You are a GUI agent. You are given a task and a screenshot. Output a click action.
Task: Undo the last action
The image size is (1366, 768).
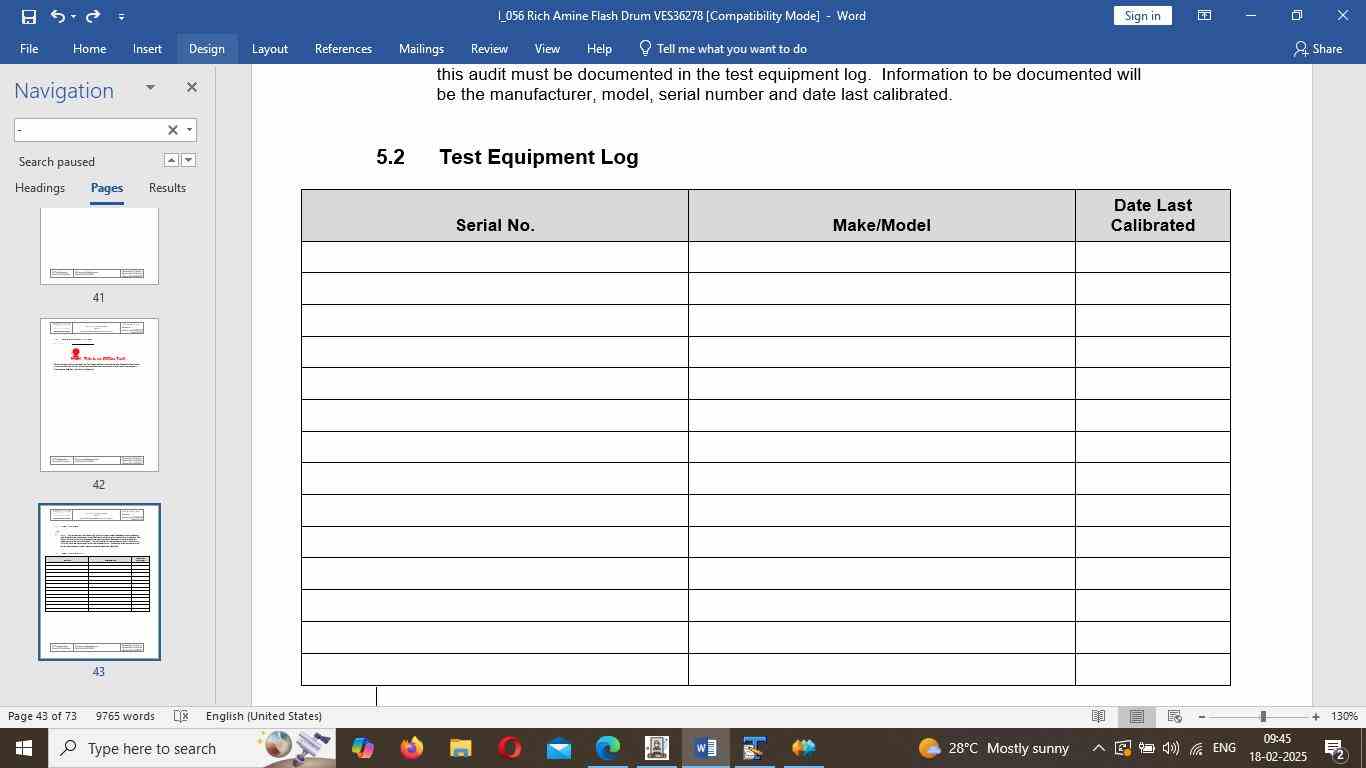click(58, 16)
